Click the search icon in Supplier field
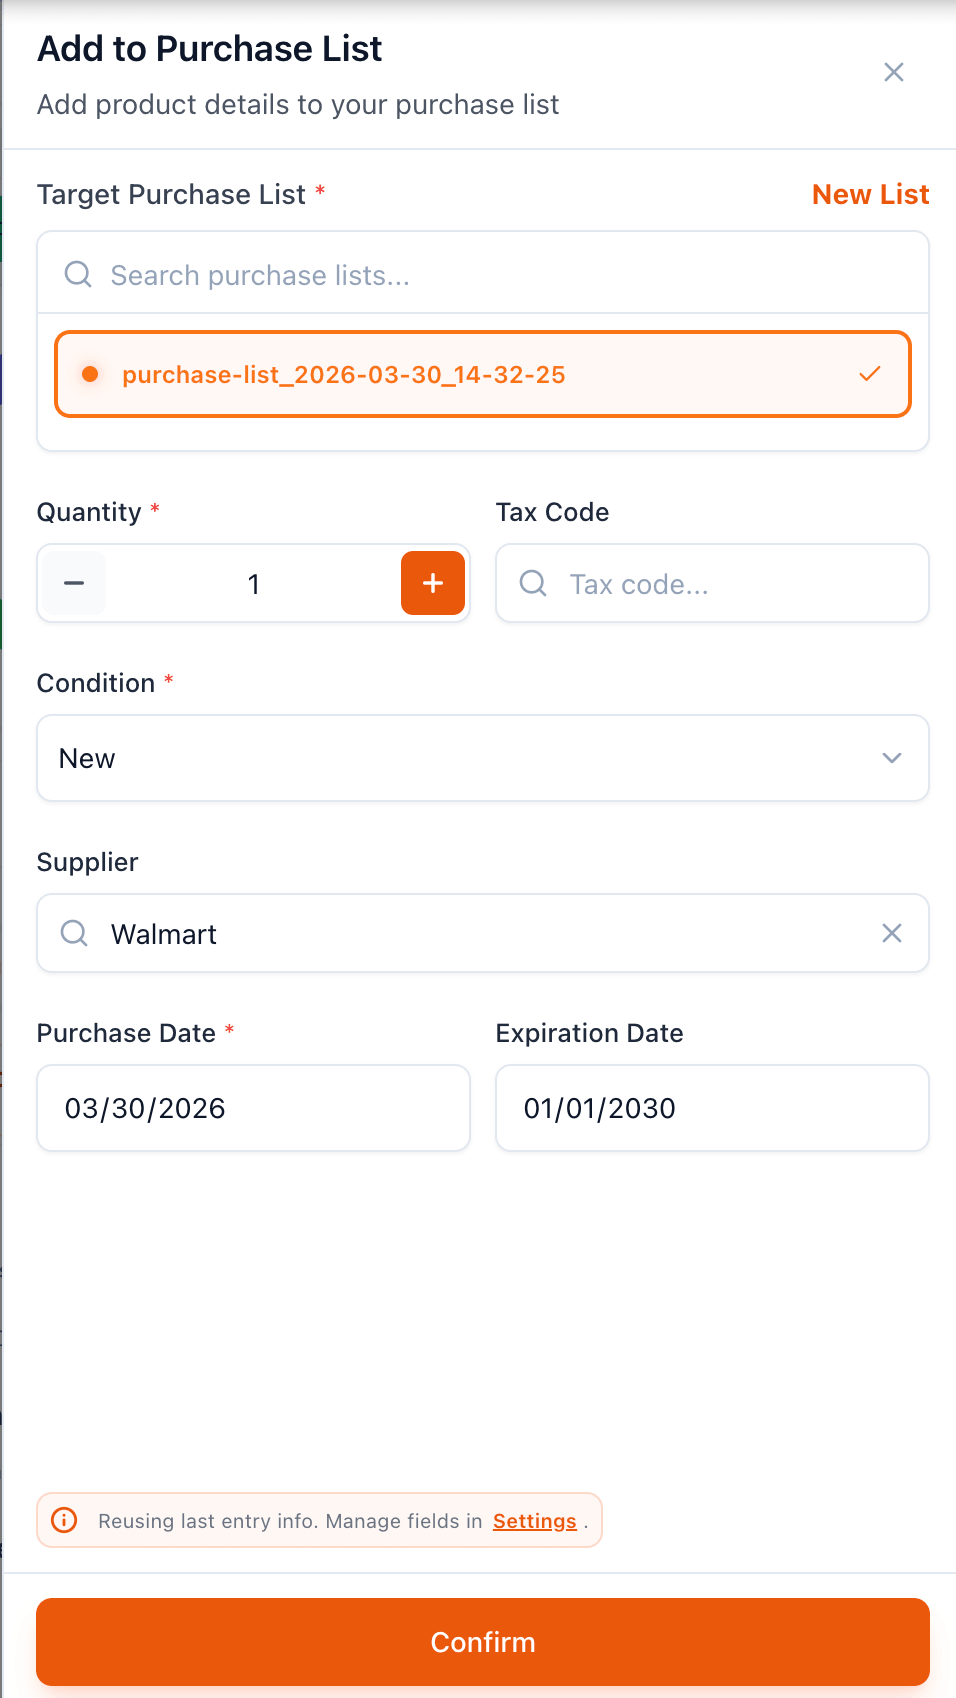 click(73, 933)
